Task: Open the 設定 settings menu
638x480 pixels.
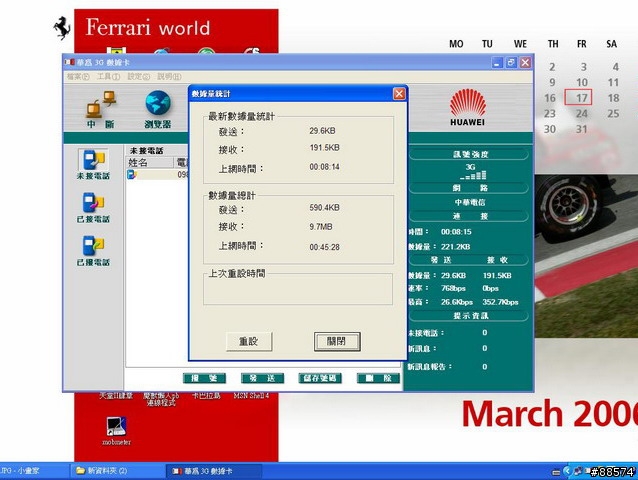Action: click(138, 76)
